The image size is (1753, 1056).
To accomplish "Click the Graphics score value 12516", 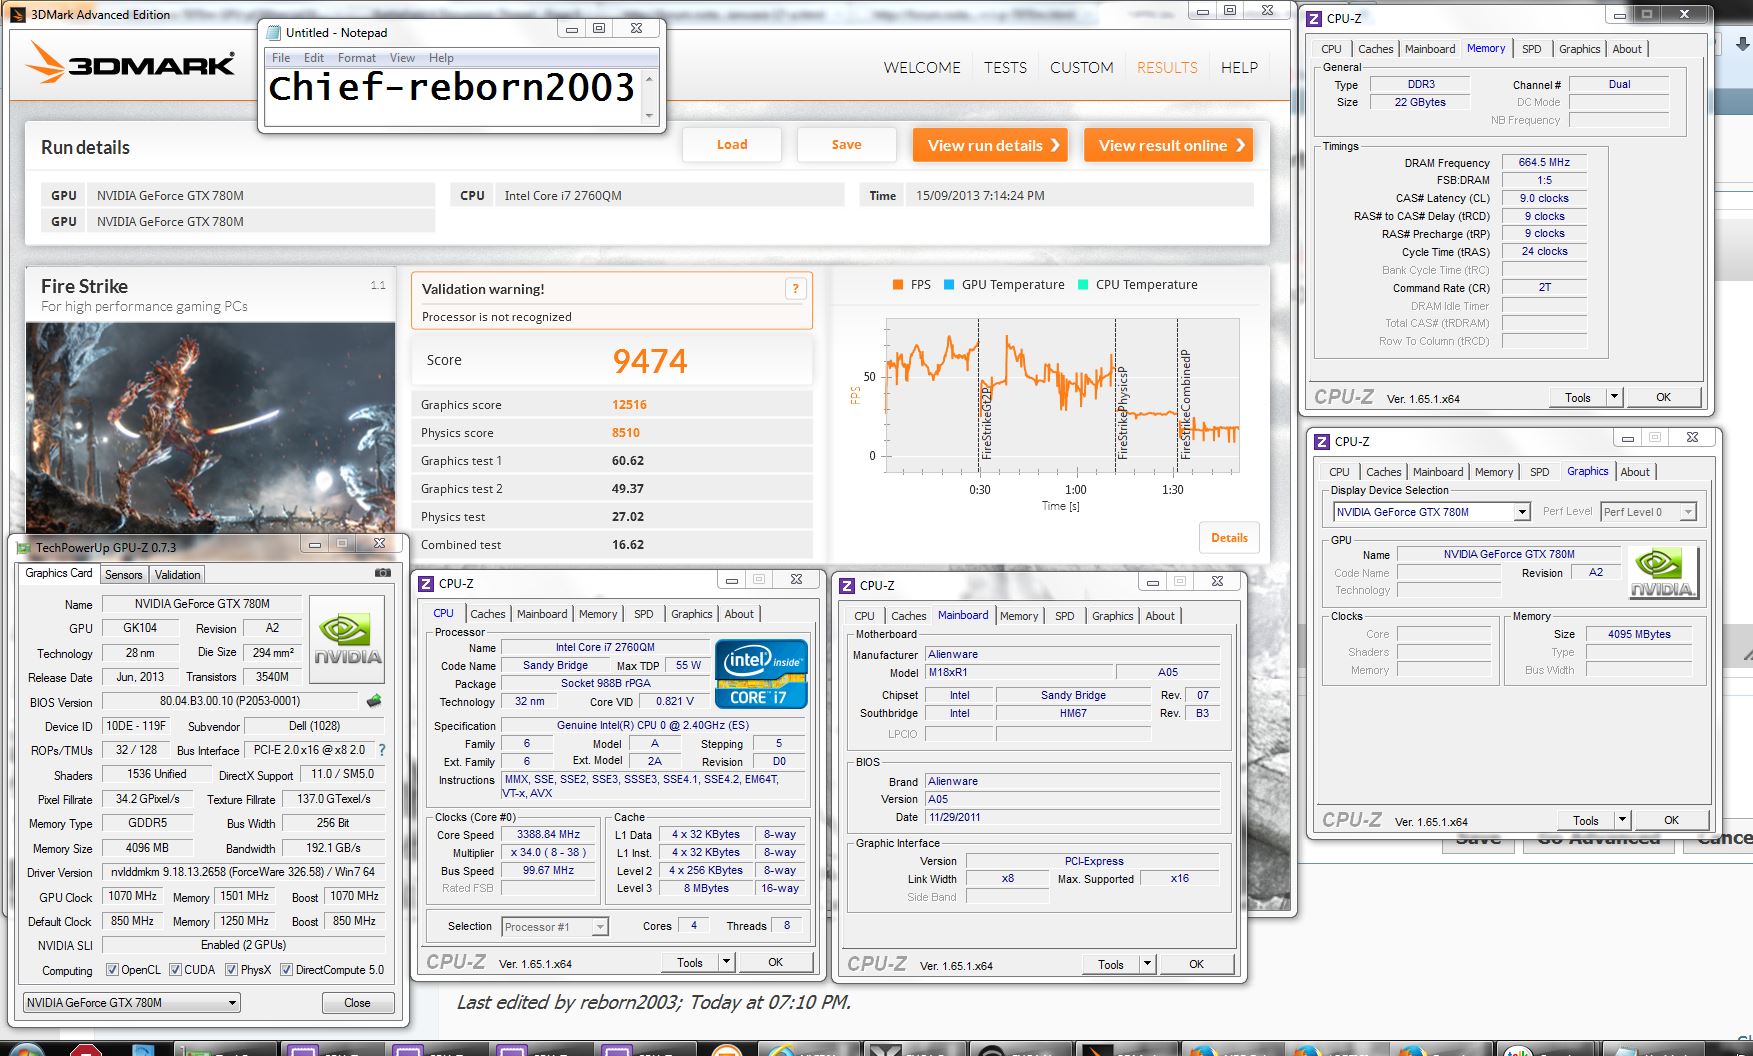I will click(x=629, y=405).
